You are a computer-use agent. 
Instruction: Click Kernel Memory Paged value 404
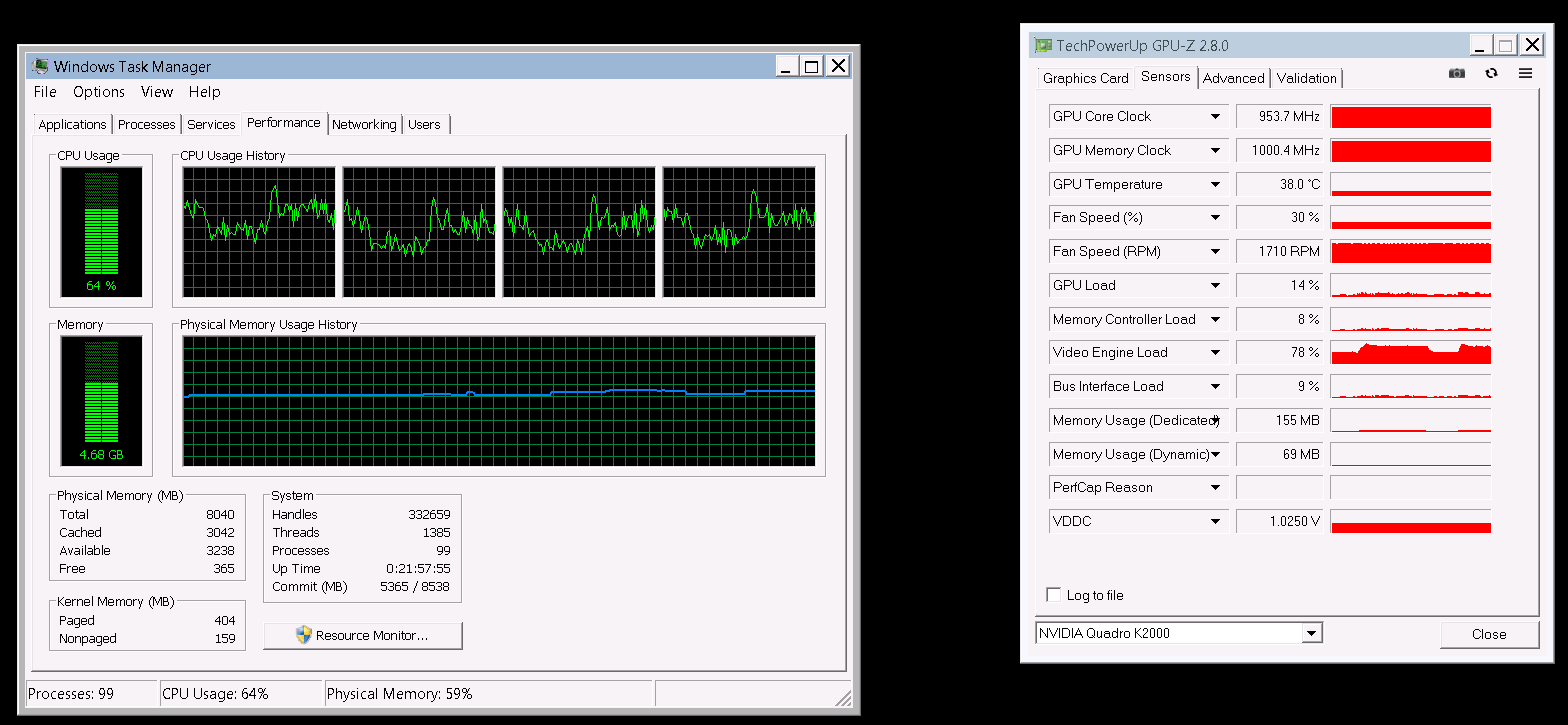tap(225, 620)
